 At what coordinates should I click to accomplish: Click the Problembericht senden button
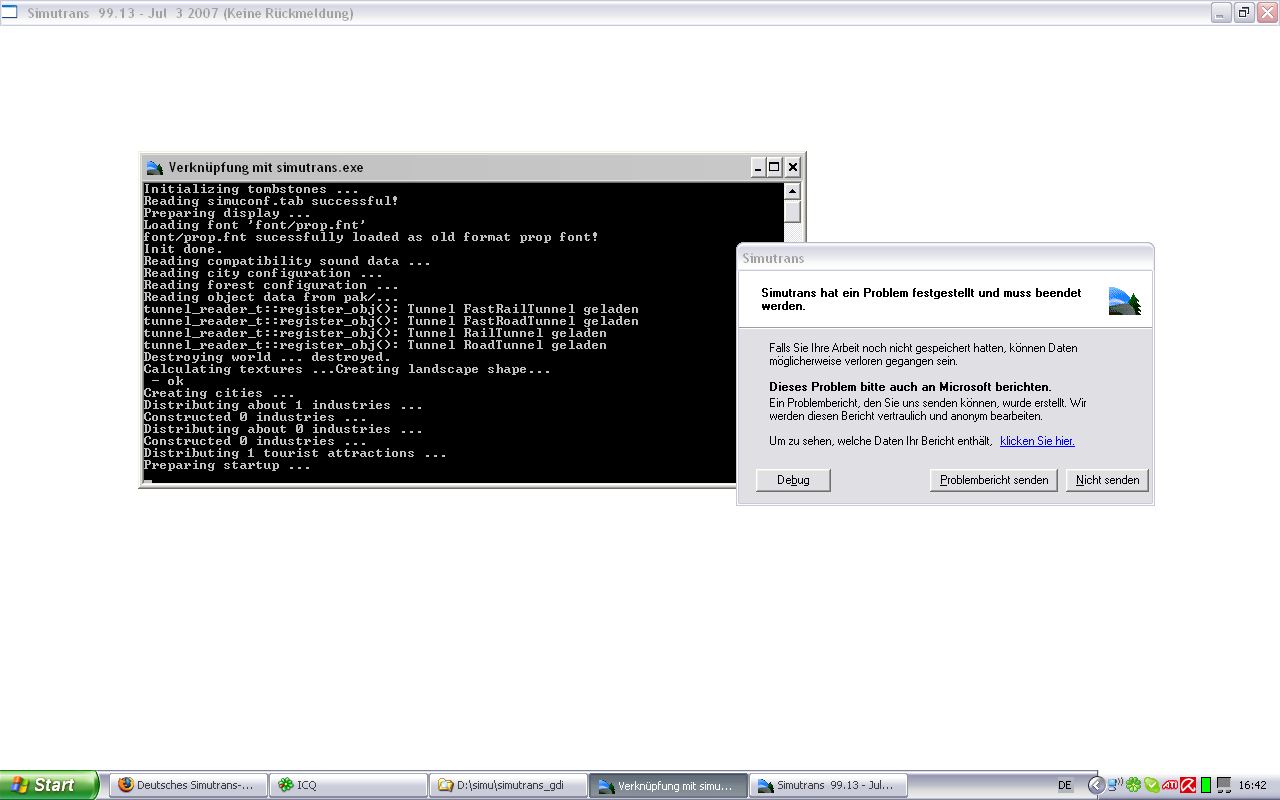point(994,480)
